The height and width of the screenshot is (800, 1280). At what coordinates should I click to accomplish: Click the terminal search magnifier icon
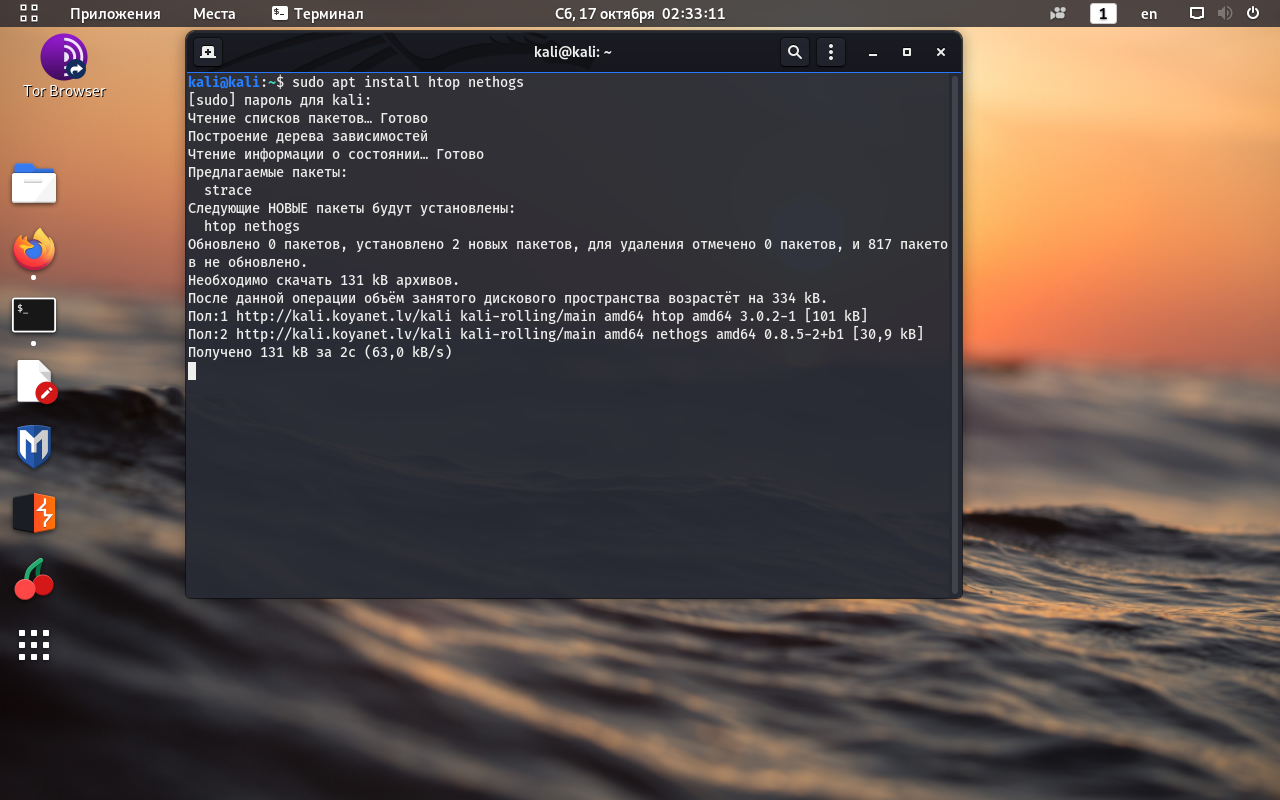coord(795,52)
